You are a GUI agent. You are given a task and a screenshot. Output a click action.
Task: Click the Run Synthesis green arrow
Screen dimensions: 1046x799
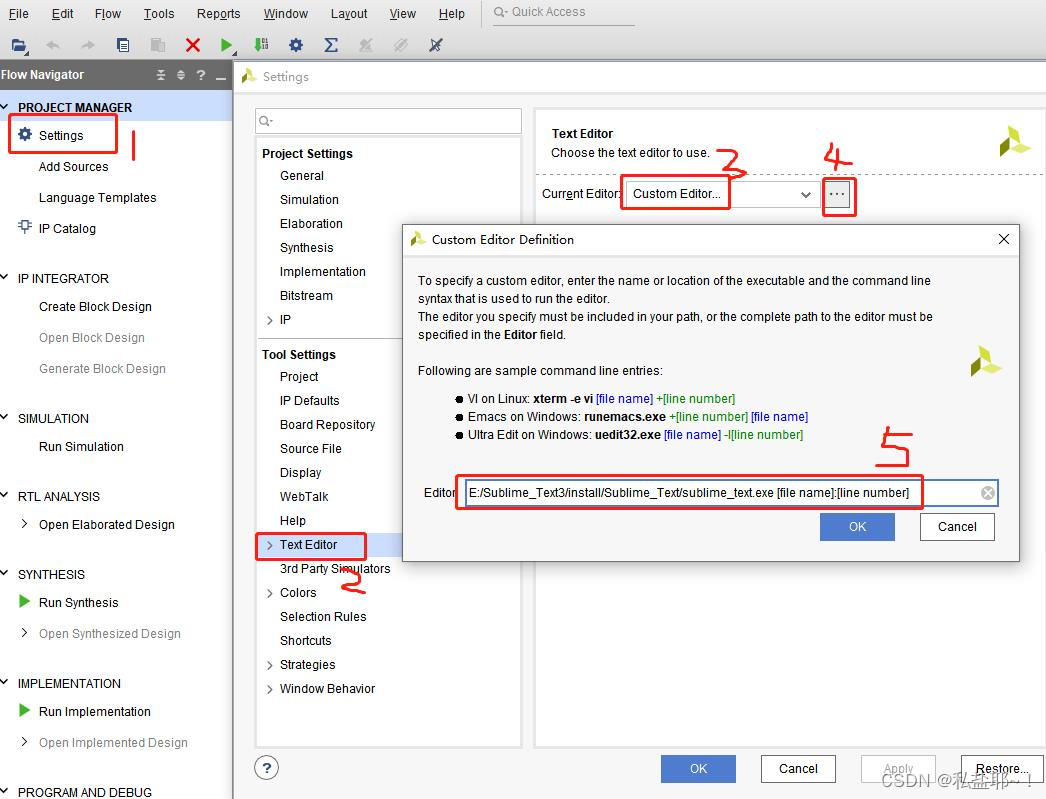(x=25, y=602)
